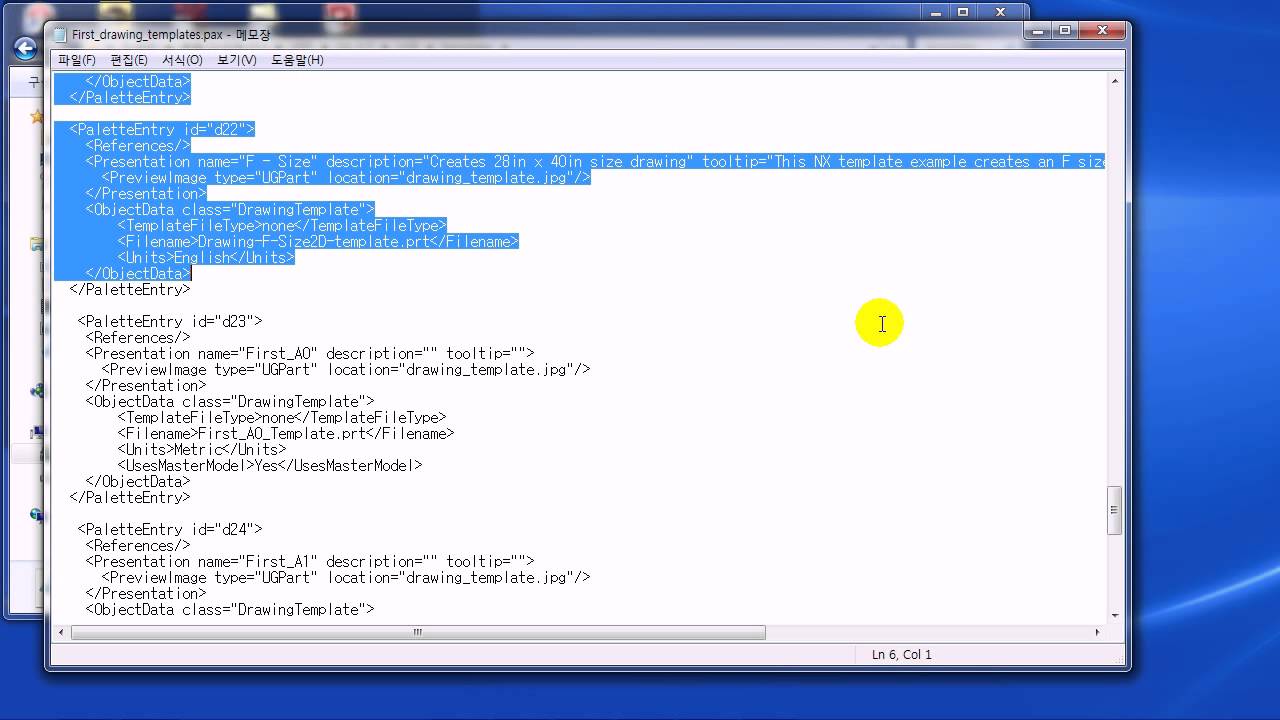The image size is (1280, 720).
Task: Click the <Units>Metric</Units> line
Action: 202,449
